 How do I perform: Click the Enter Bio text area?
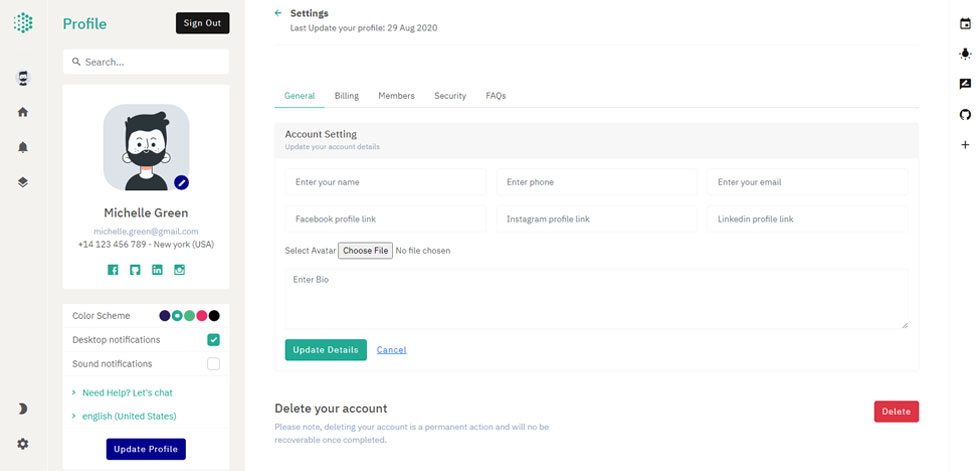tap(596, 299)
